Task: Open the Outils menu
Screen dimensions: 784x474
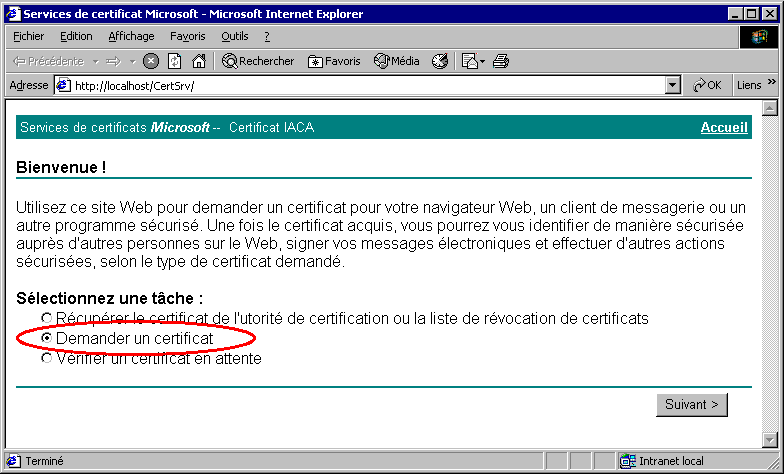Action: (234, 36)
